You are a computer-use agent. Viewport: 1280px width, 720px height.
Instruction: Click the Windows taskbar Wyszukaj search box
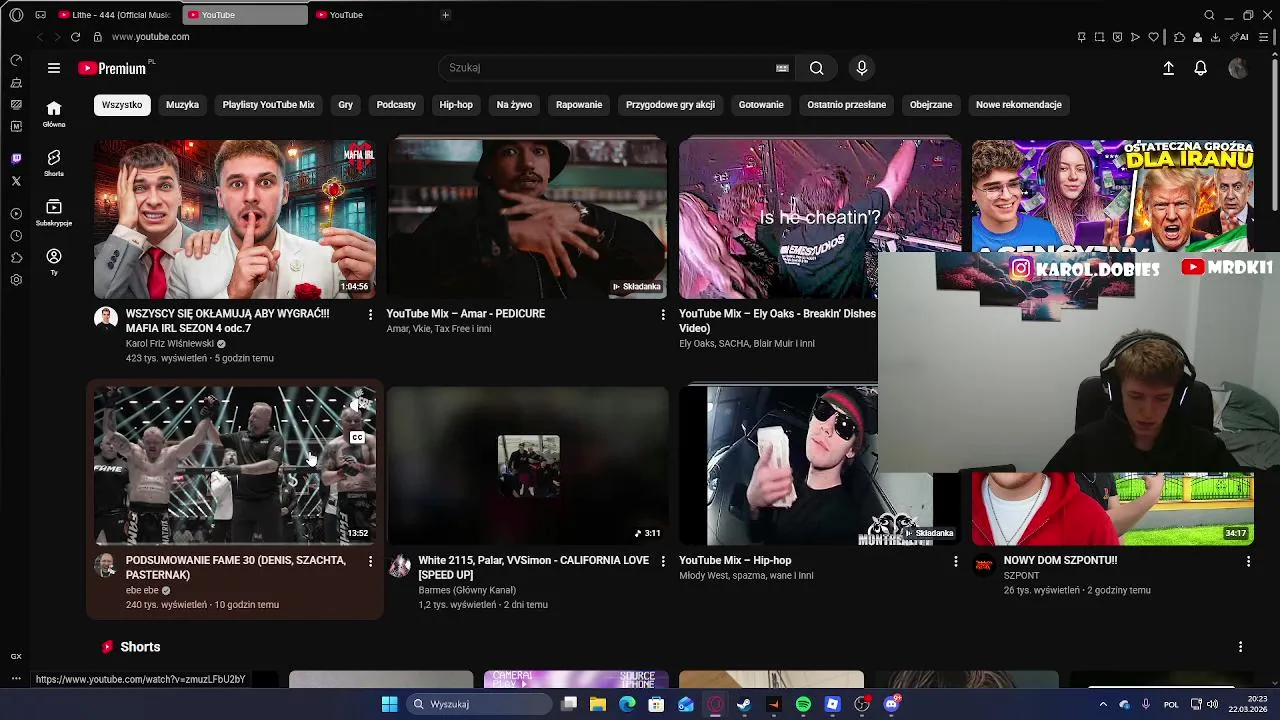coord(479,704)
